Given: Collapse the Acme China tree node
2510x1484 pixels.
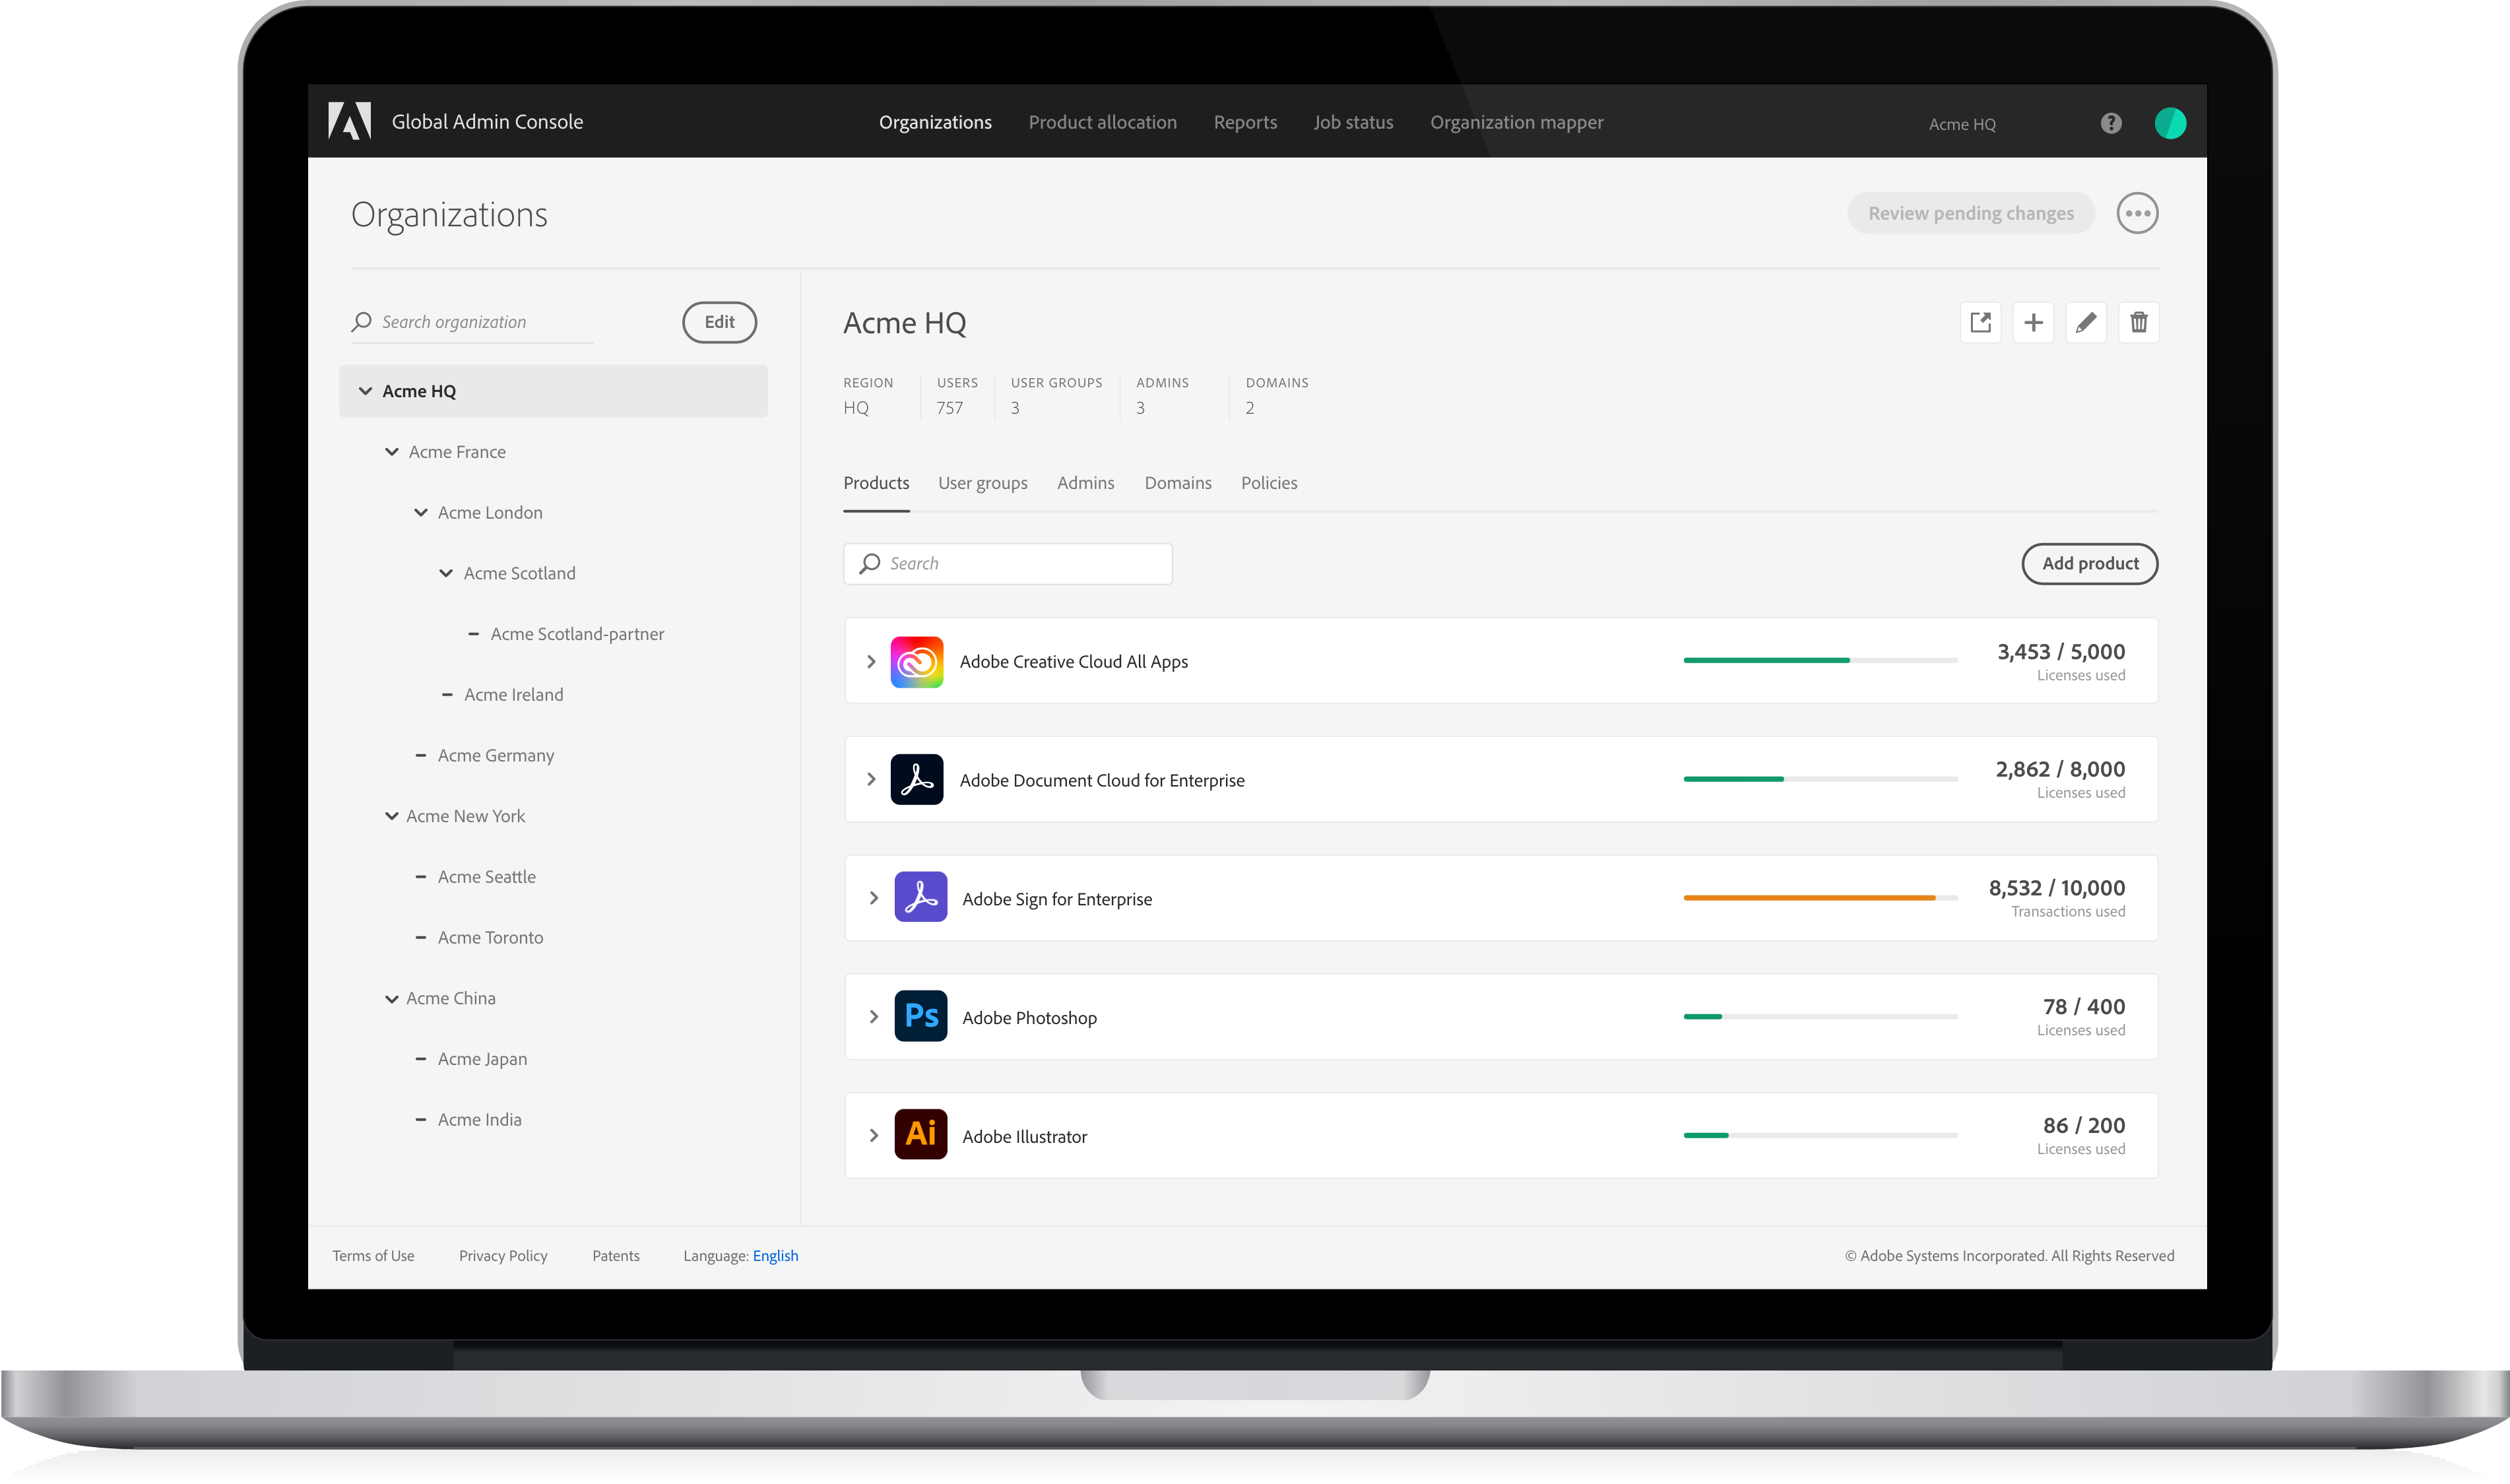Looking at the screenshot, I should tap(392, 999).
